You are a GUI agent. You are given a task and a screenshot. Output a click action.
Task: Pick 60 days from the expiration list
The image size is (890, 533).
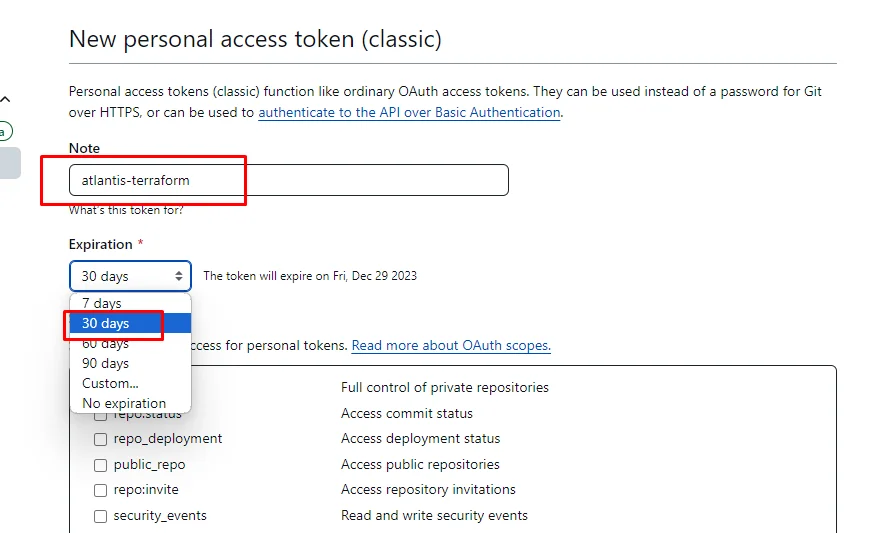click(x=106, y=344)
